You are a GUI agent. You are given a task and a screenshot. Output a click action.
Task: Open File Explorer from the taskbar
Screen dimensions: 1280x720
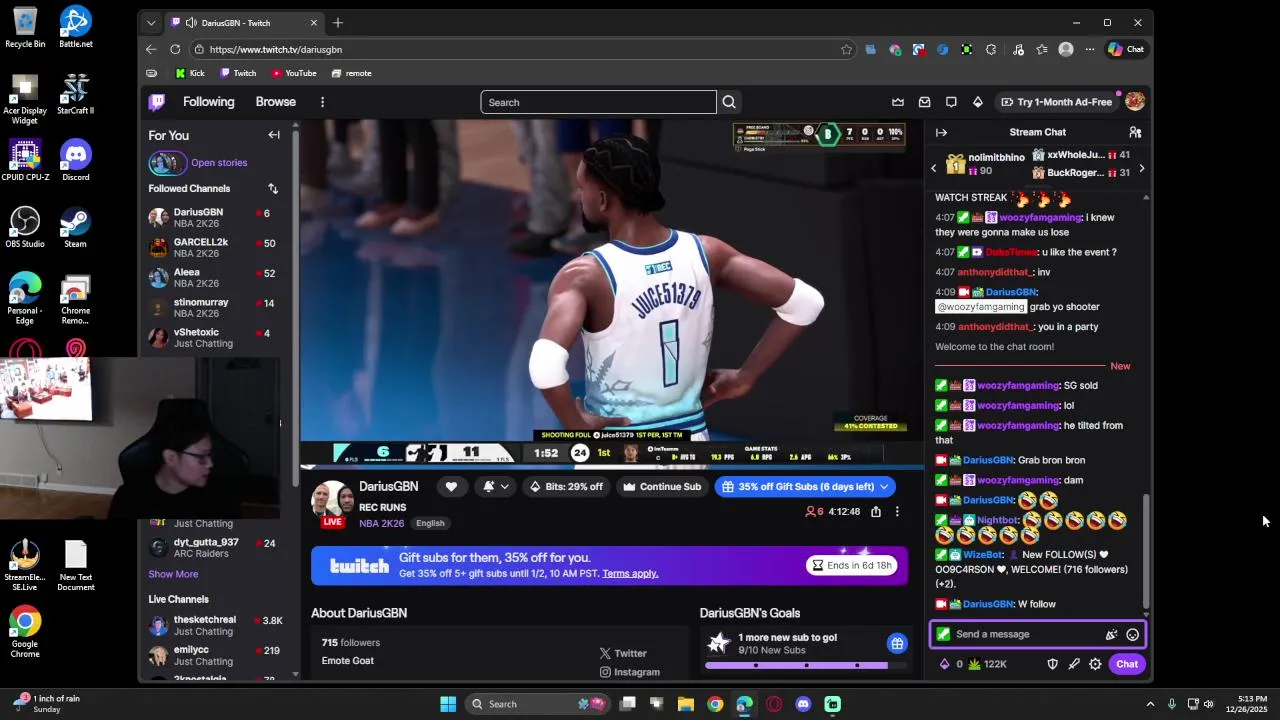(686, 704)
